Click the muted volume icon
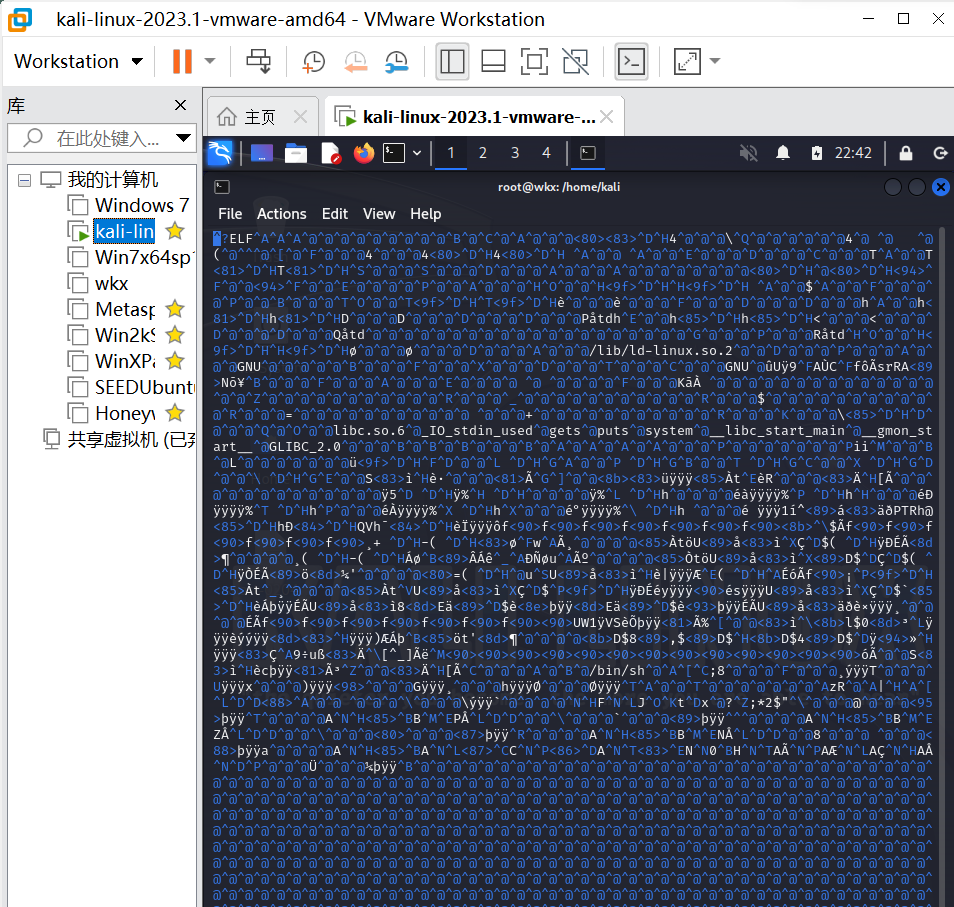This screenshot has width=954, height=907. click(x=748, y=153)
